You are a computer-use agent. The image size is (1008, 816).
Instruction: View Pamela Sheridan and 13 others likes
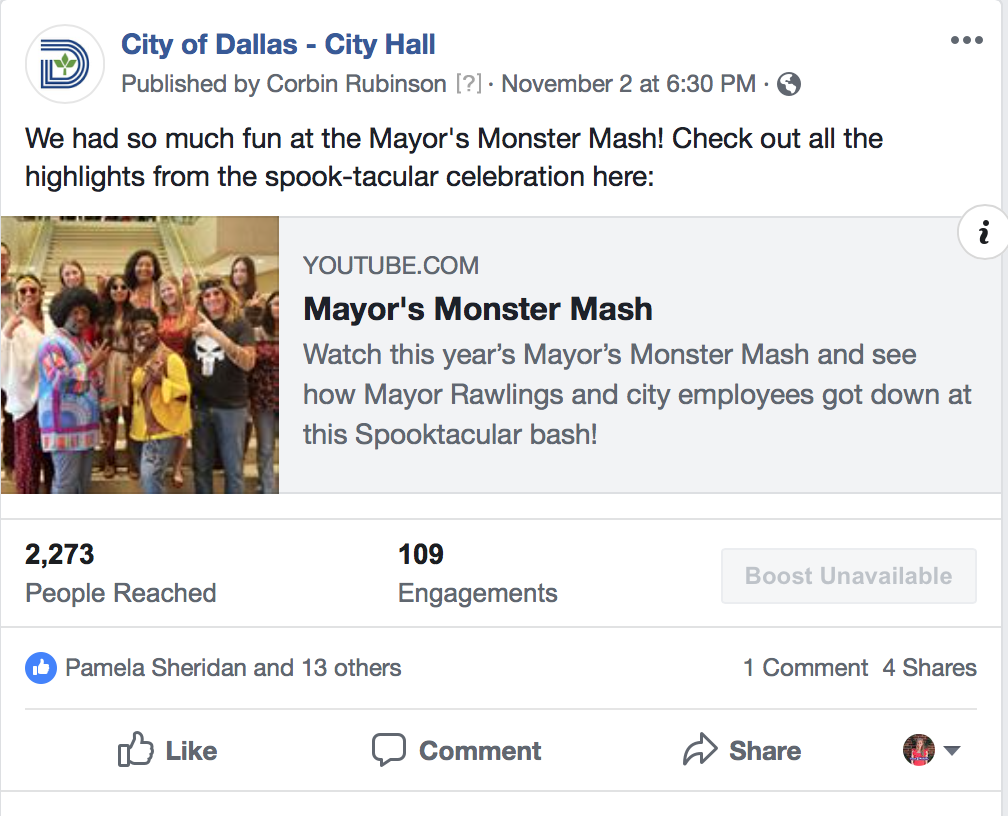233,668
